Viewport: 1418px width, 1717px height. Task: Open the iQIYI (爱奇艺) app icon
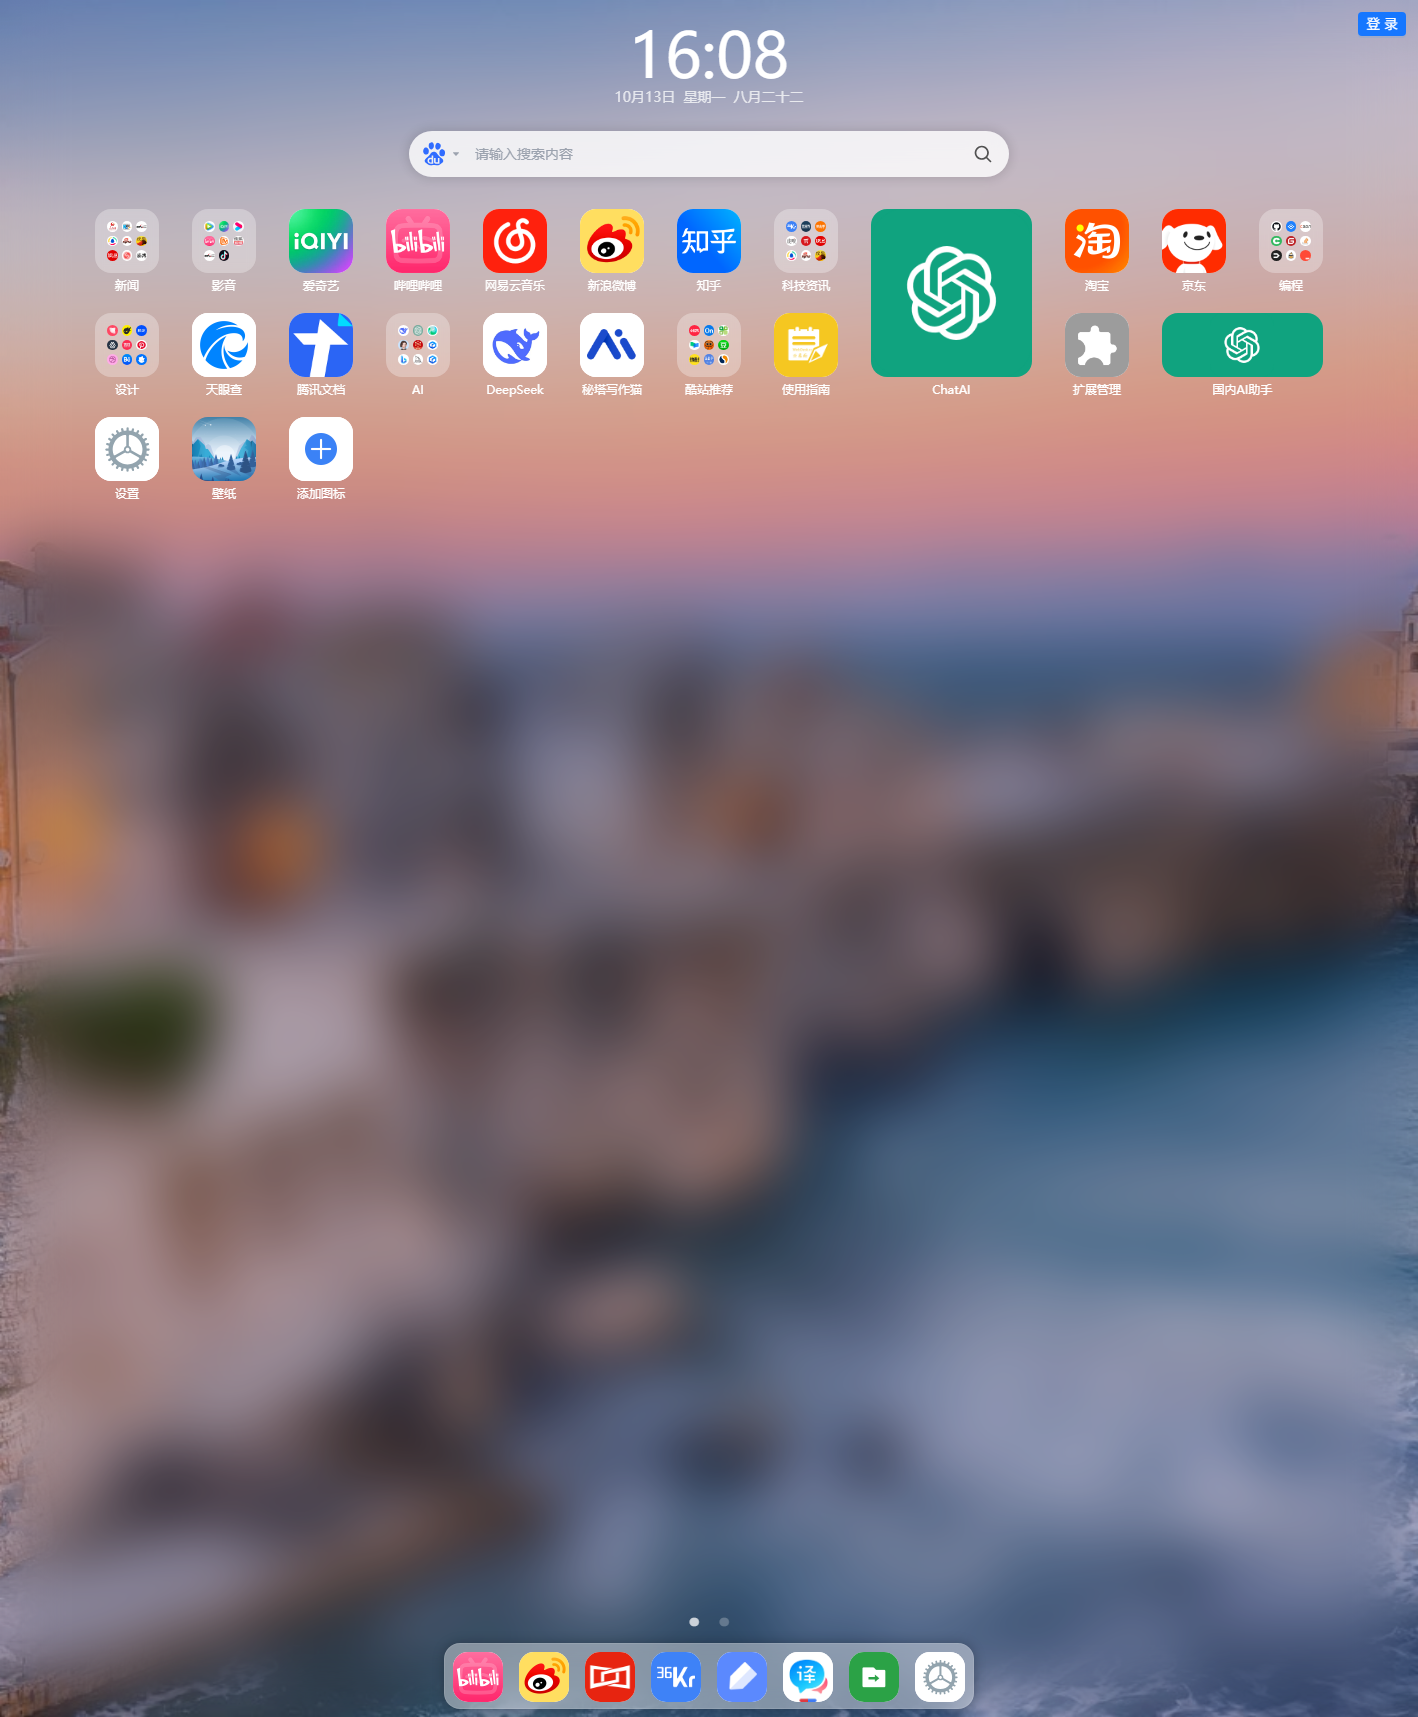[320, 241]
